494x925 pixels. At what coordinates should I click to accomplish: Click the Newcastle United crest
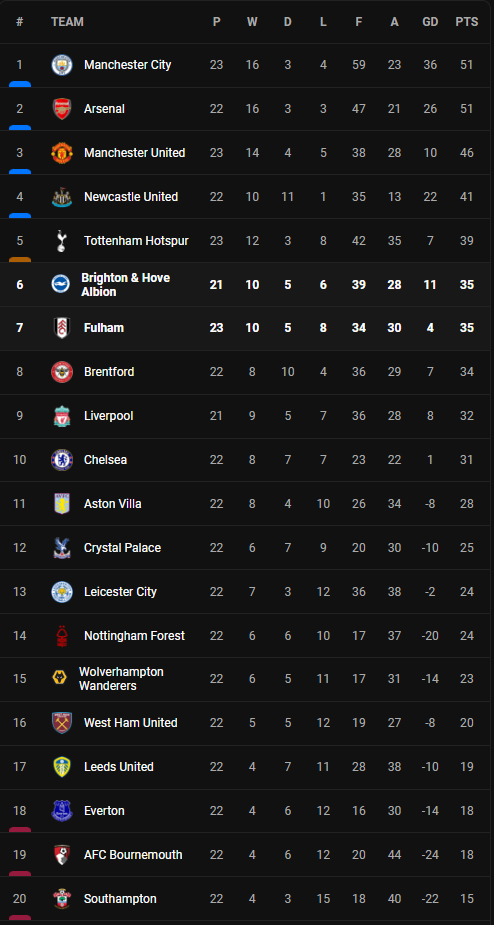tap(61, 197)
